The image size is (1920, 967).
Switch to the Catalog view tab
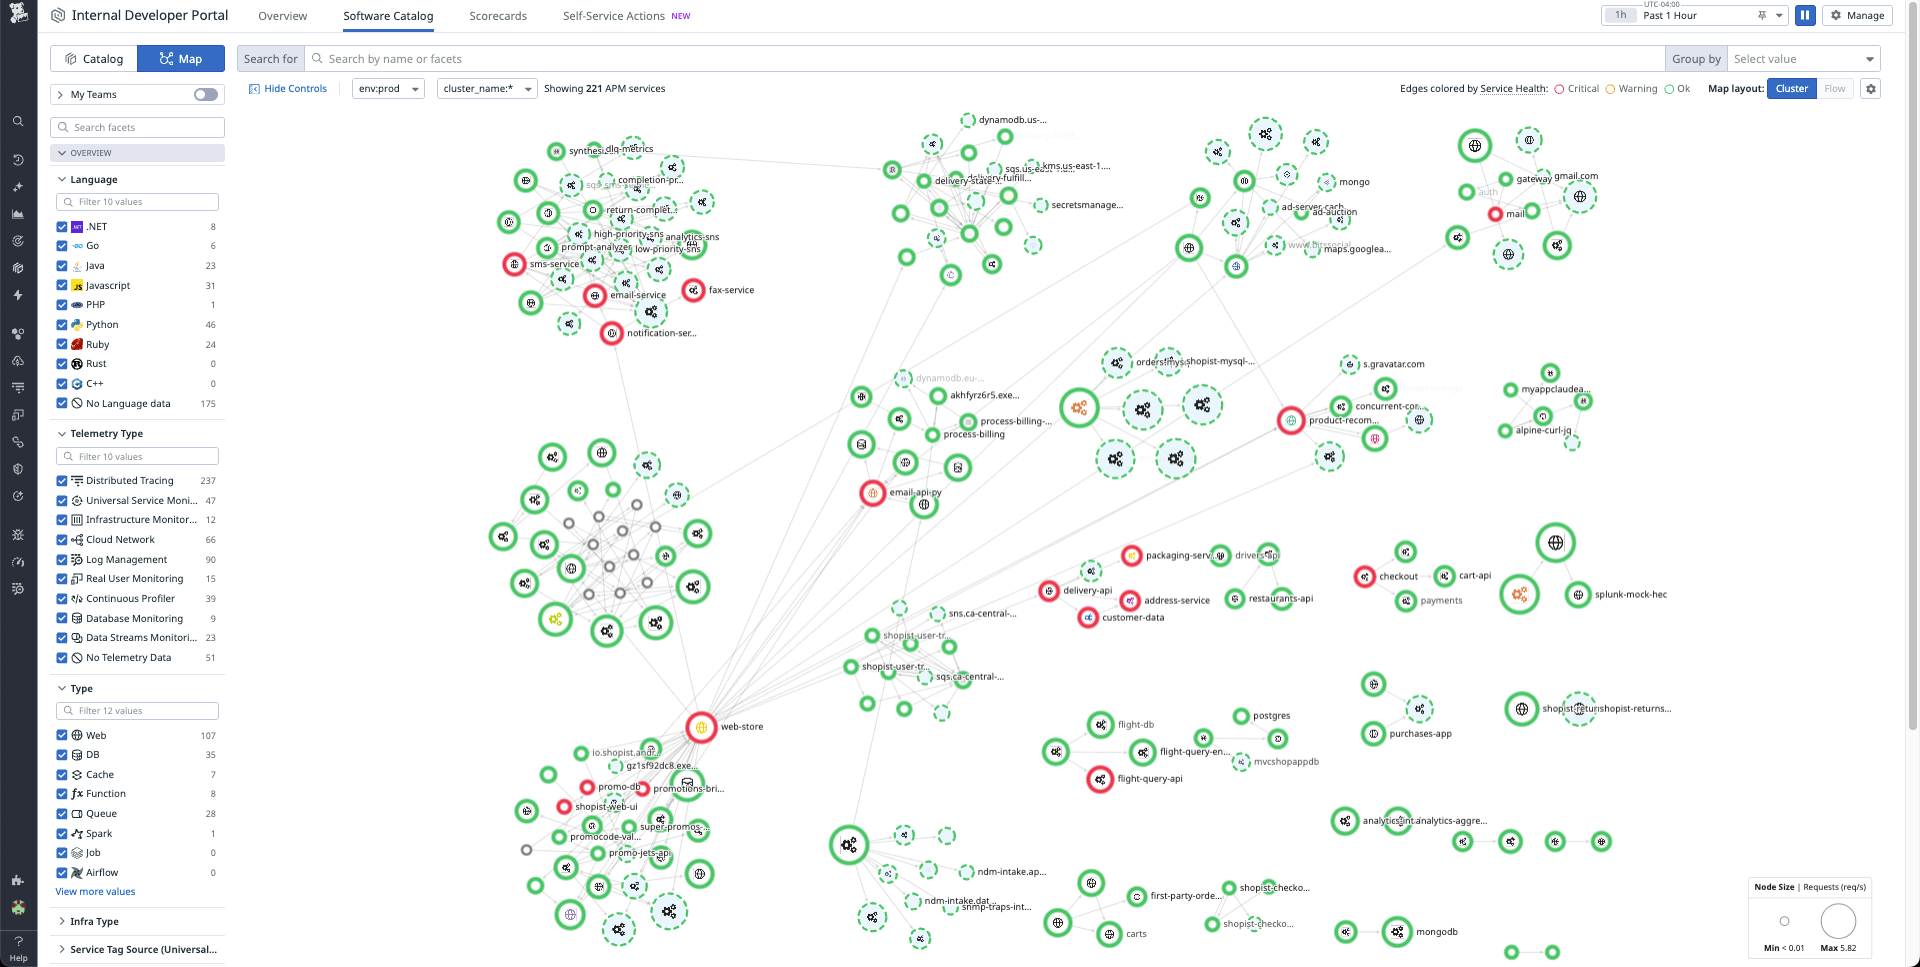pos(93,58)
